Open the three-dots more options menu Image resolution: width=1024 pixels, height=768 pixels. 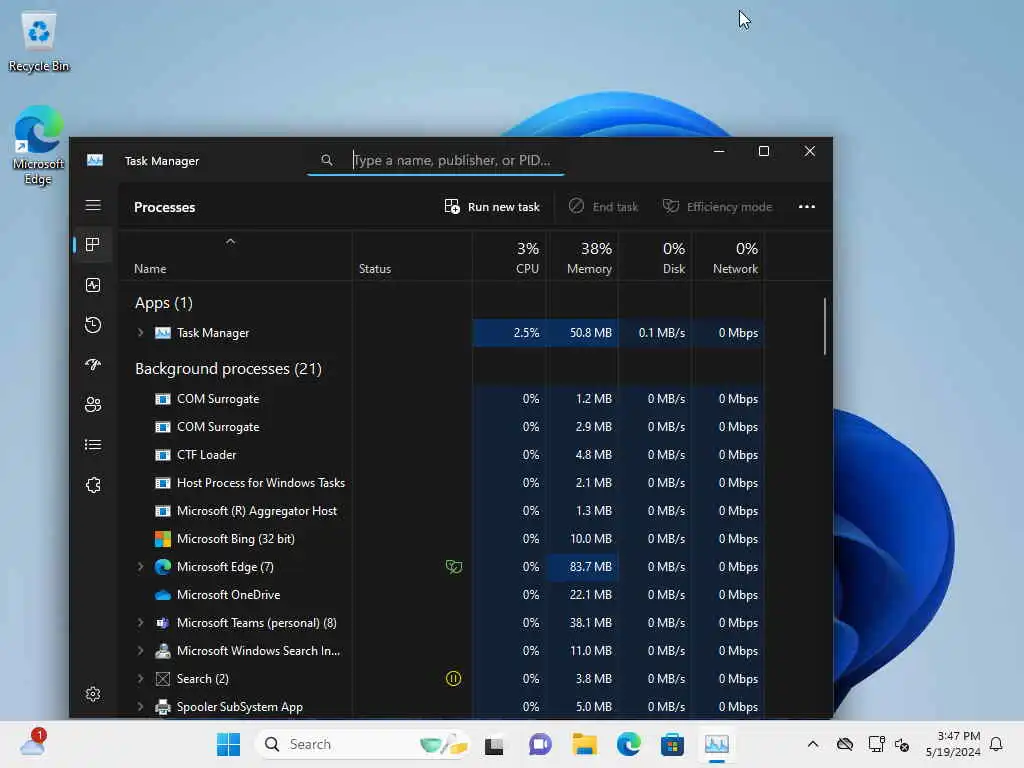(x=807, y=206)
